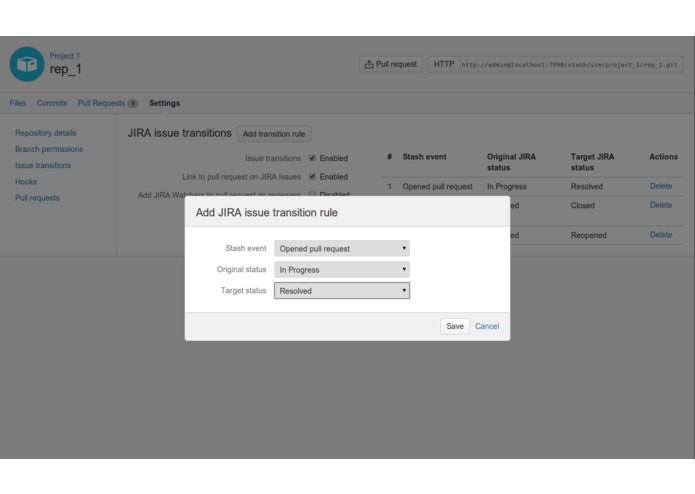Switch to the Files tab

coord(18,103)
